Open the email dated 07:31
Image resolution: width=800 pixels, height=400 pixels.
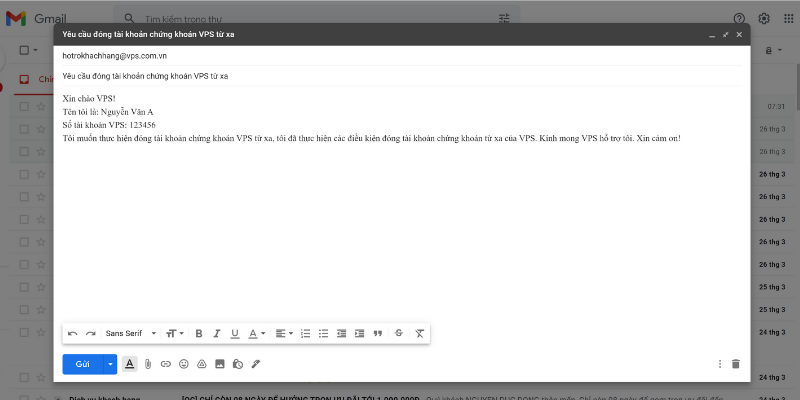(403, 106)
